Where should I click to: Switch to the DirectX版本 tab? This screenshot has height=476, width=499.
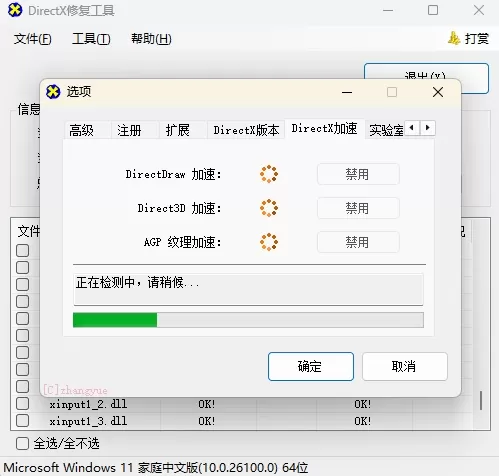pyautogui.click(x=246, y=130)
